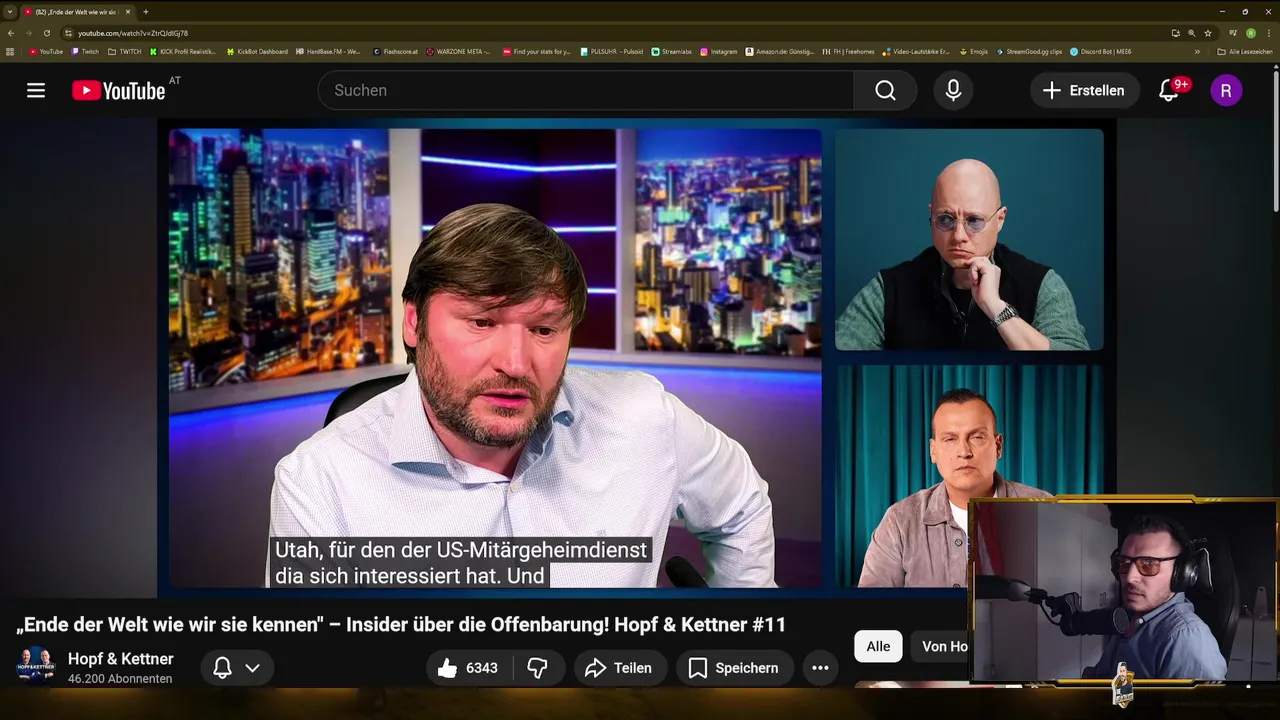Switch to the Ende der Welt browser tab
The width and height of the screenshot is (1280, 720).
click(75, 12)
